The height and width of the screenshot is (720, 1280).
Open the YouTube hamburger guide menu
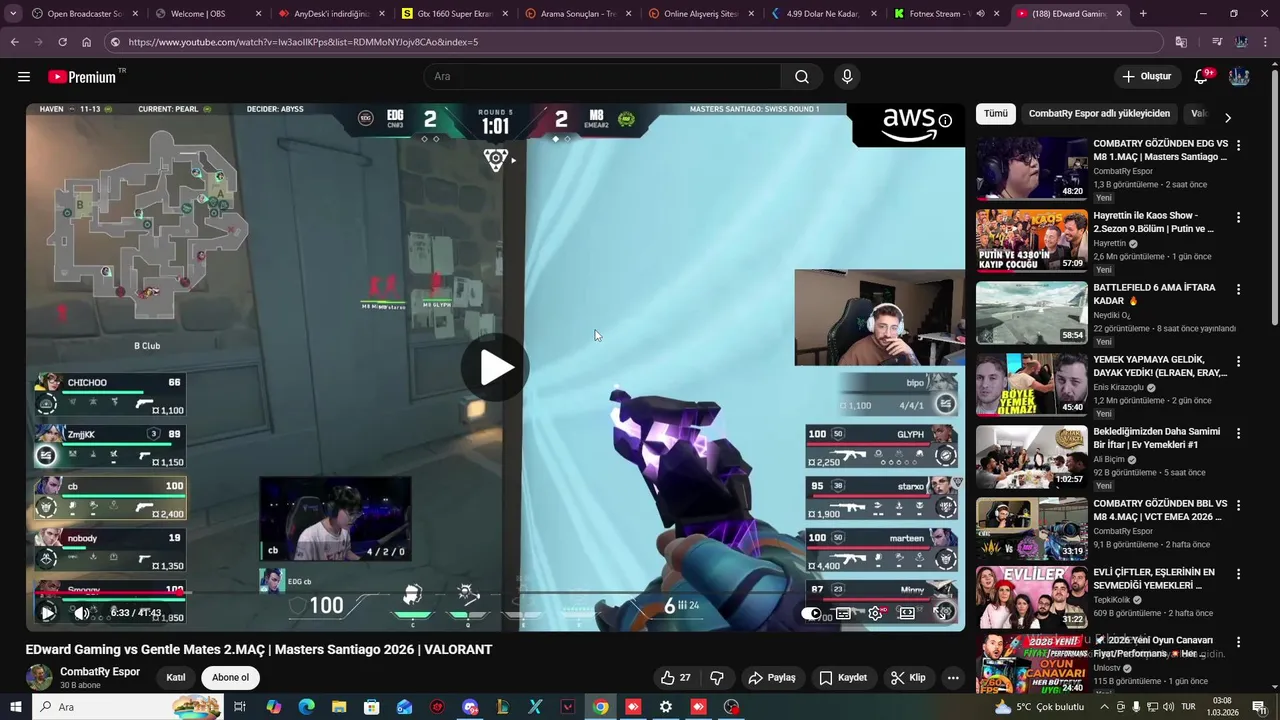pos(24,77)
